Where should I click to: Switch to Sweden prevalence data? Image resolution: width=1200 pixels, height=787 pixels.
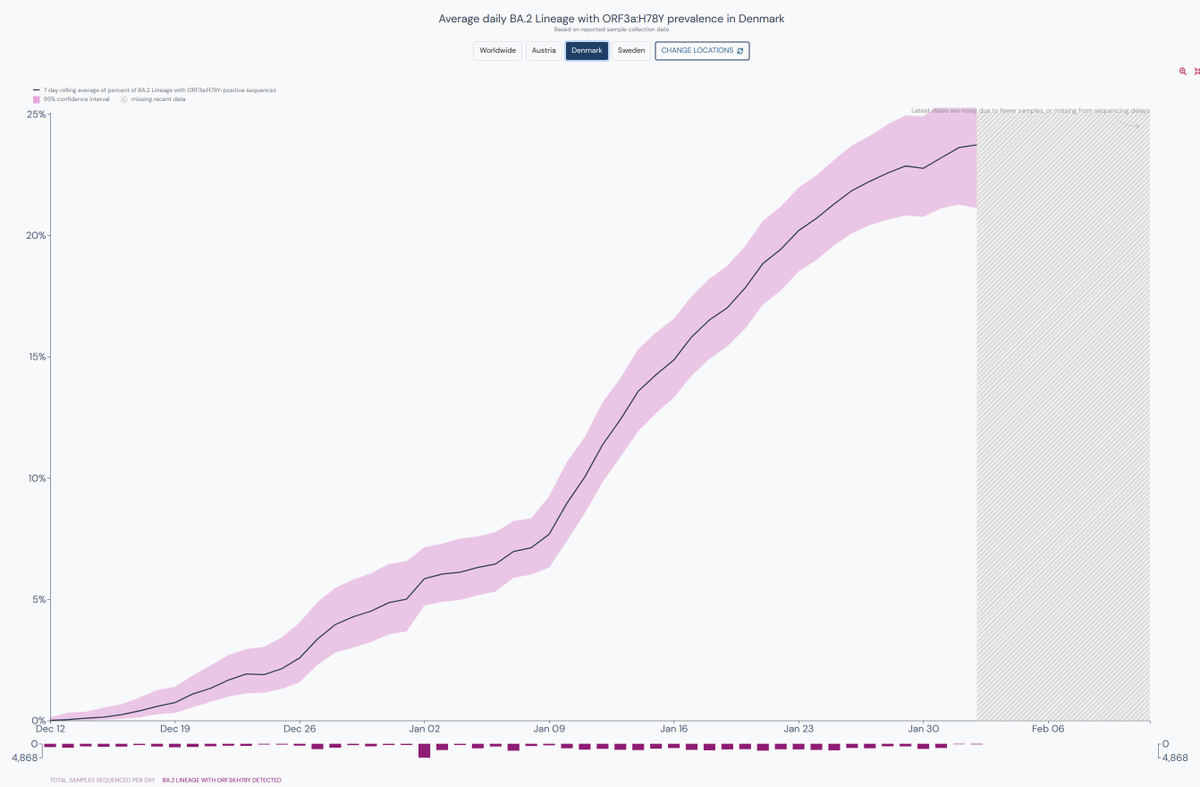(x=631, y=51)
